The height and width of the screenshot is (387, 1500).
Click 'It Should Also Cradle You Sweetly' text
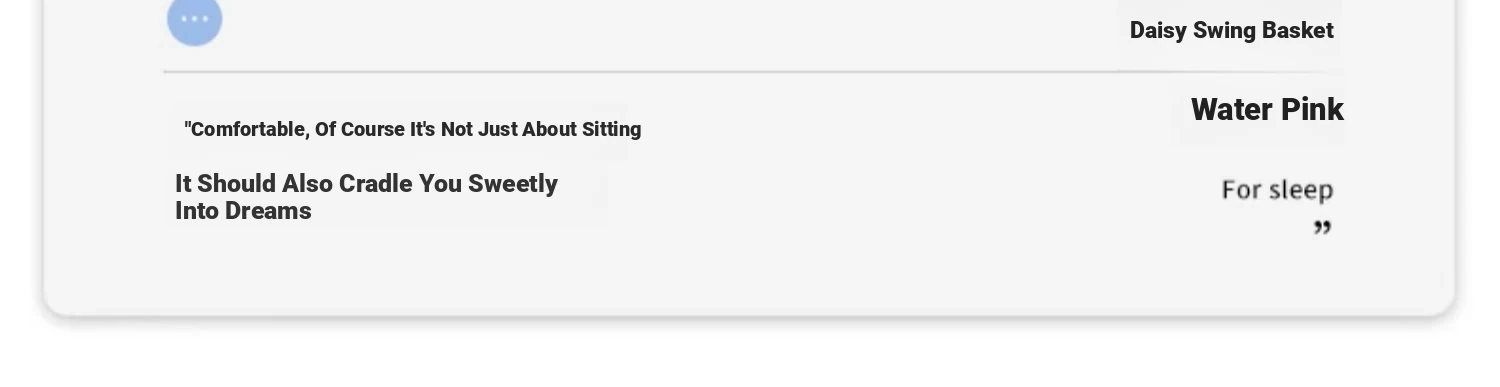366,184
